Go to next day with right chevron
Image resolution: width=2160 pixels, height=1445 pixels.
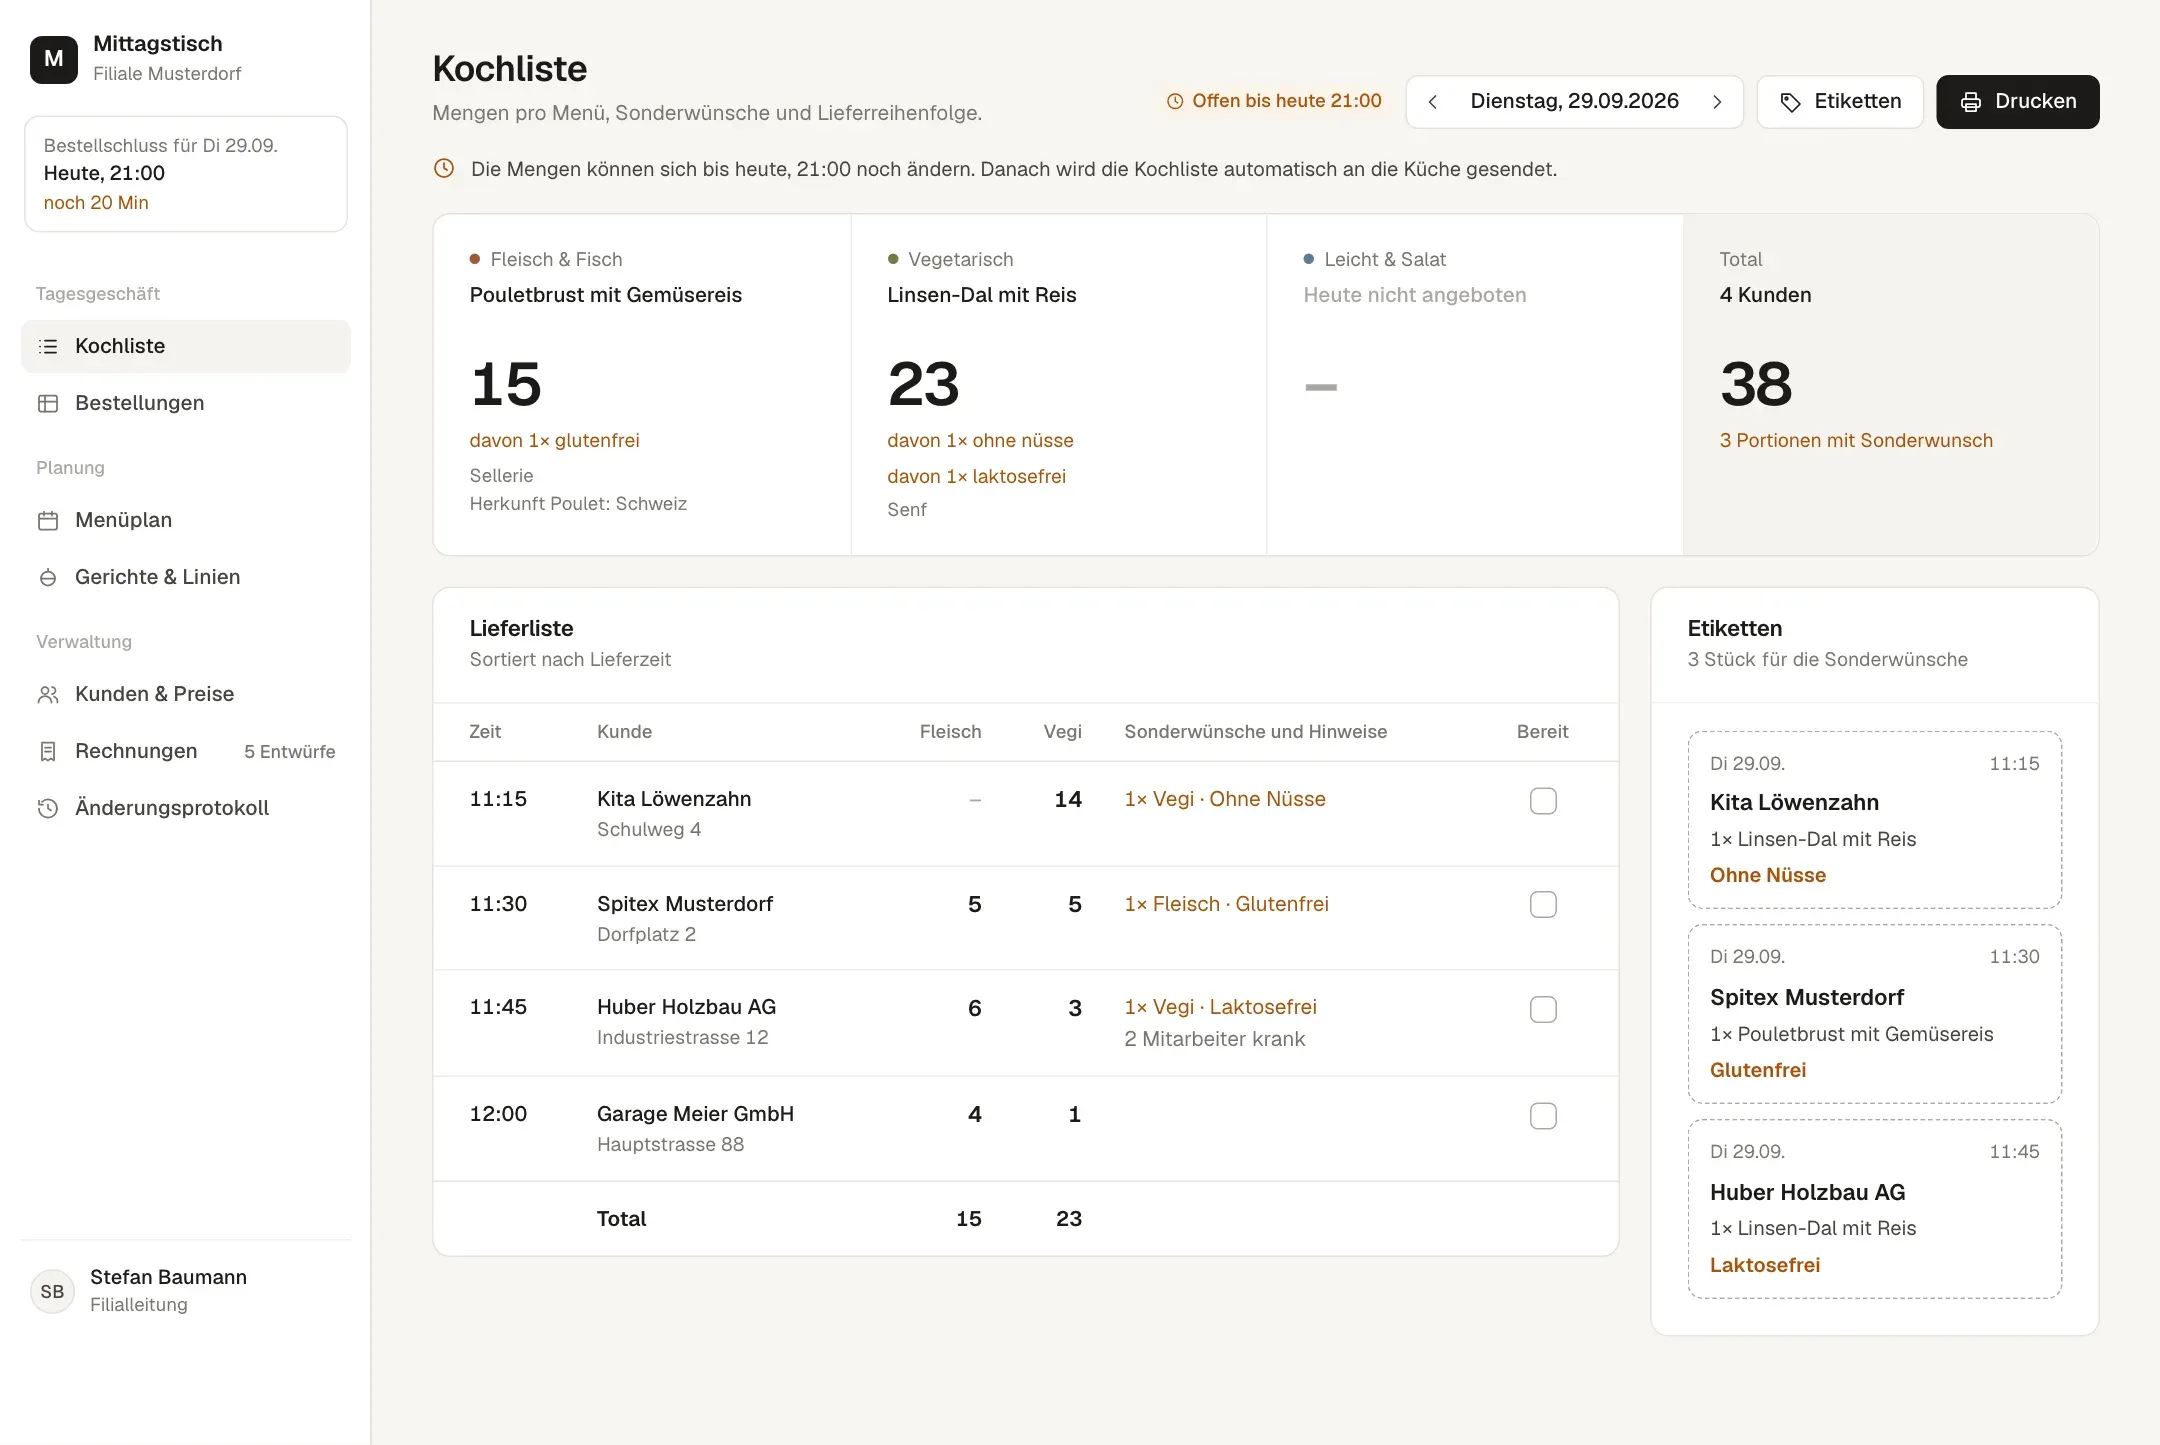click(x=1717, y=102)
